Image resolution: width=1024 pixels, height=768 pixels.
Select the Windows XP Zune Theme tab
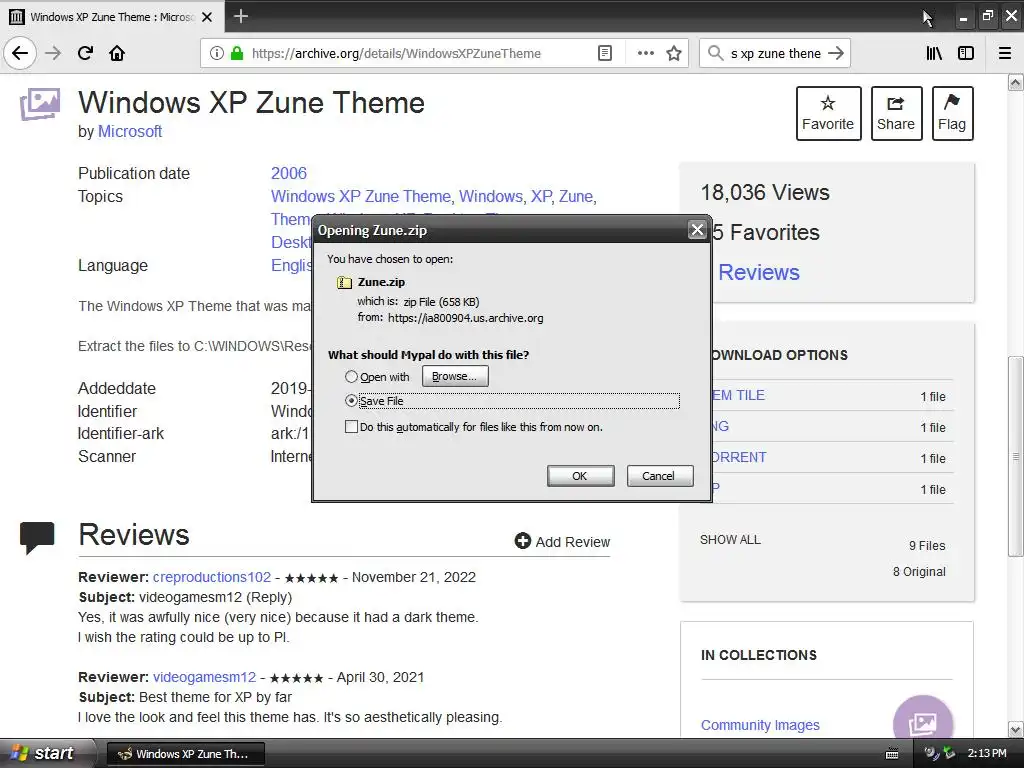(112, 17)
